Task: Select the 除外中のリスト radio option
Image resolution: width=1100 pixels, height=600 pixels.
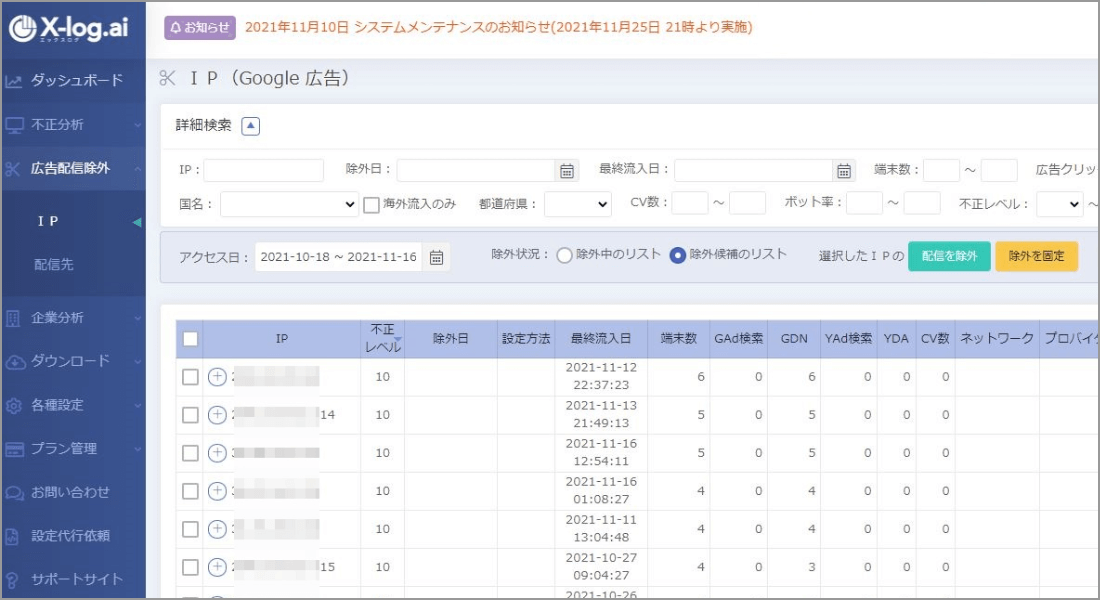Action: pos(564,255)
